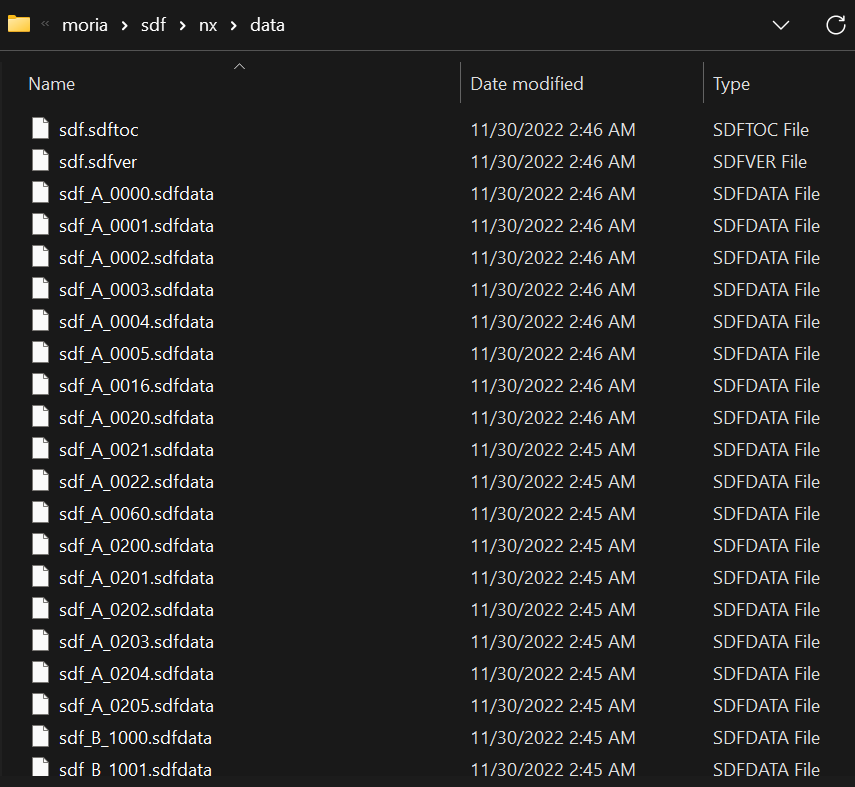Select file sdf_B_1000.sdfdata

click(135, 738)
